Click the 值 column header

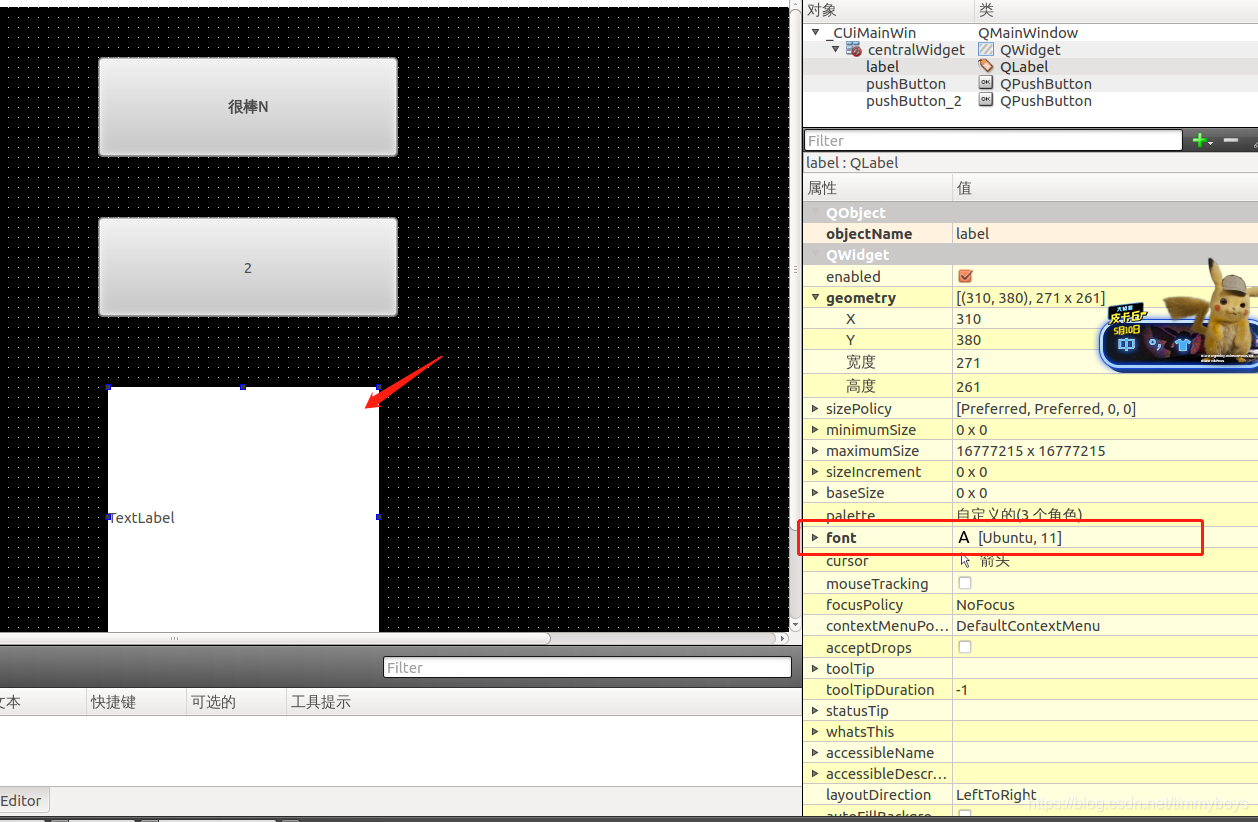coord(1105,188)
